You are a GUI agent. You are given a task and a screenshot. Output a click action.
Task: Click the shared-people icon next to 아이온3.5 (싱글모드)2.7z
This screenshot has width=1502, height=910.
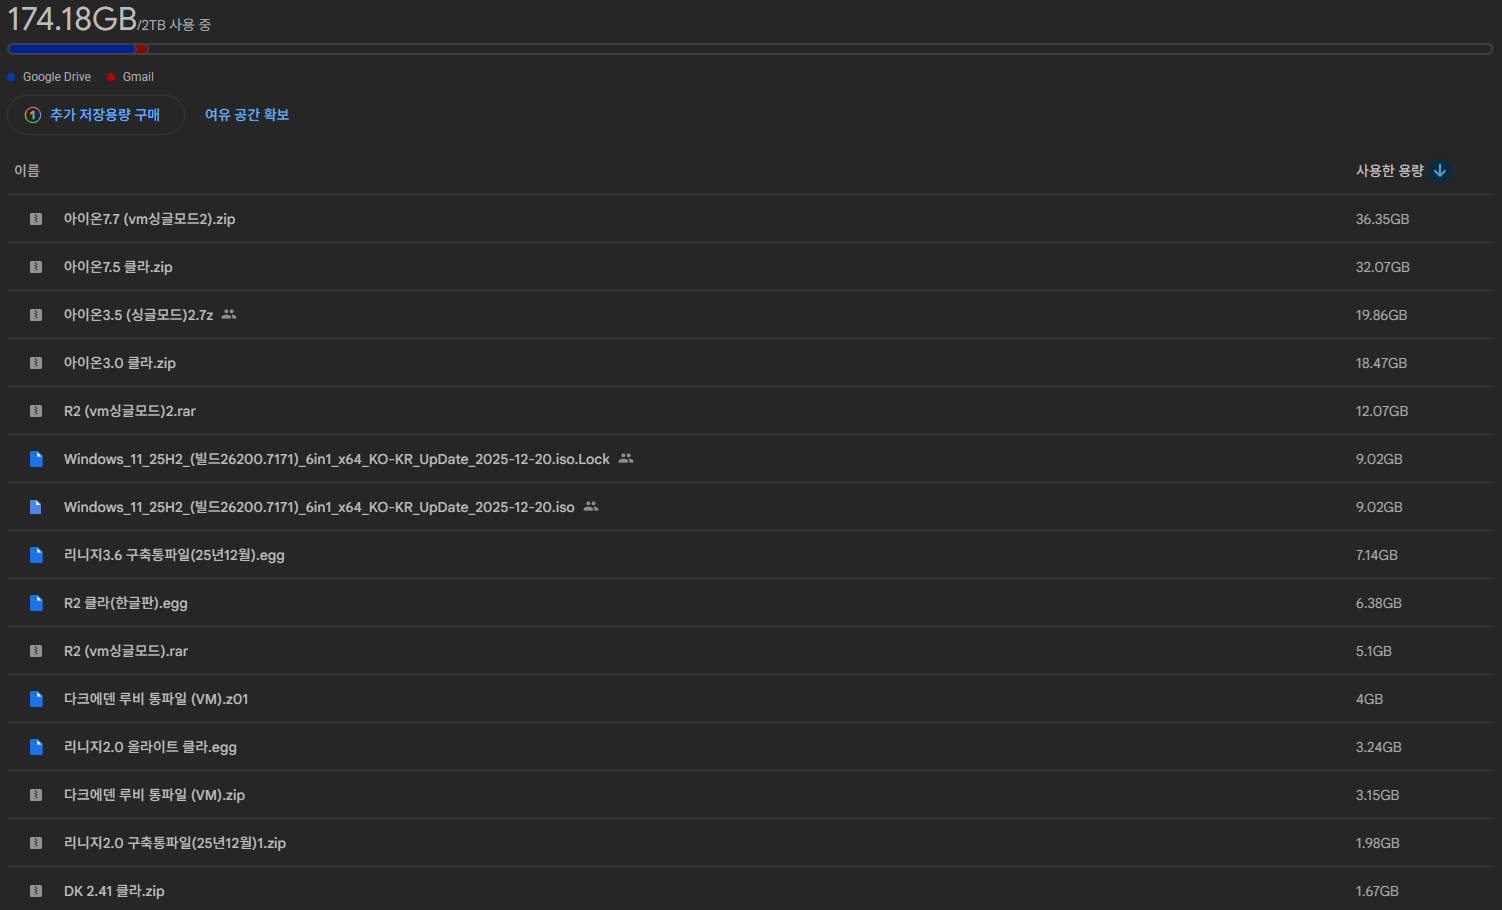[x=229, y=314]
